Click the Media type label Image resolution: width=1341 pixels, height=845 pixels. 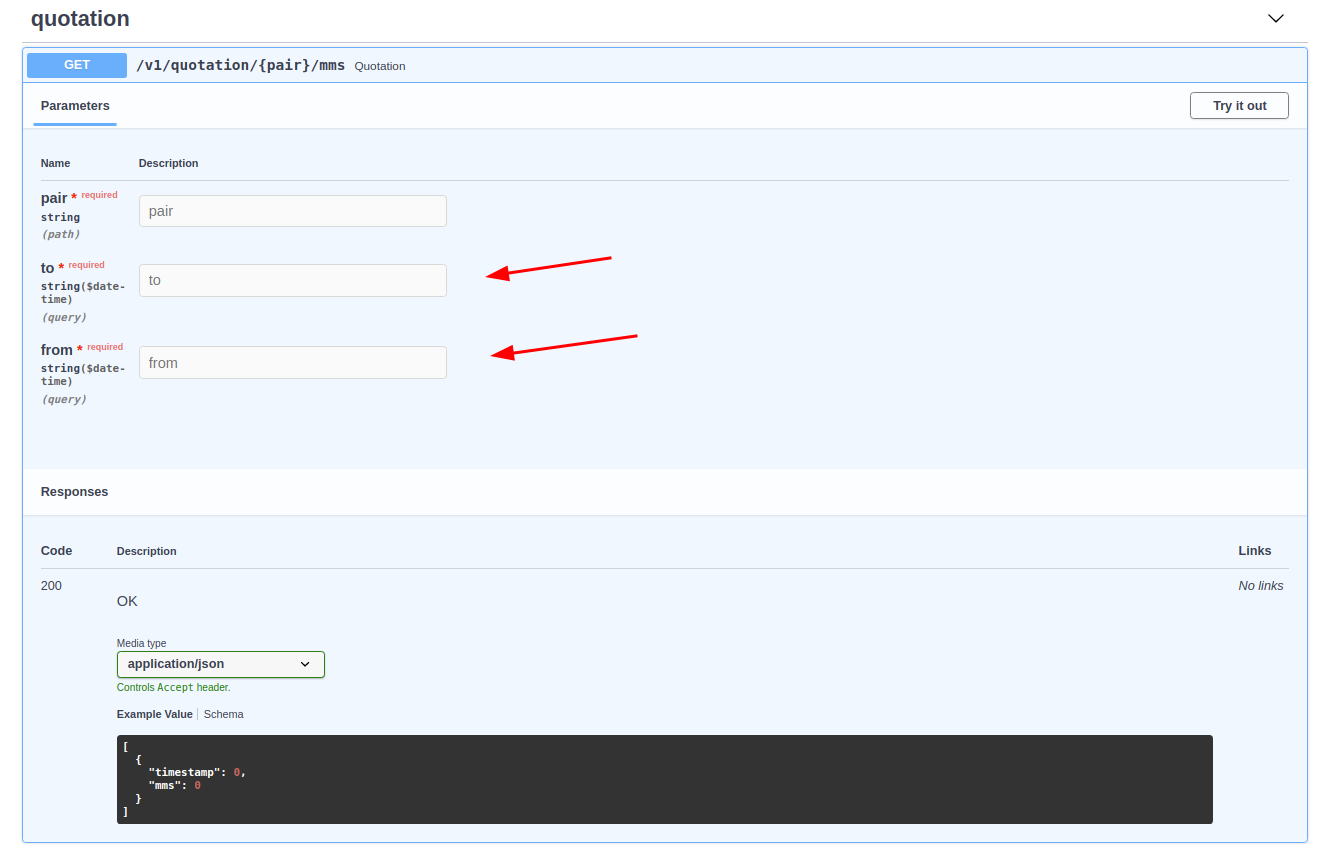[142, 643]
